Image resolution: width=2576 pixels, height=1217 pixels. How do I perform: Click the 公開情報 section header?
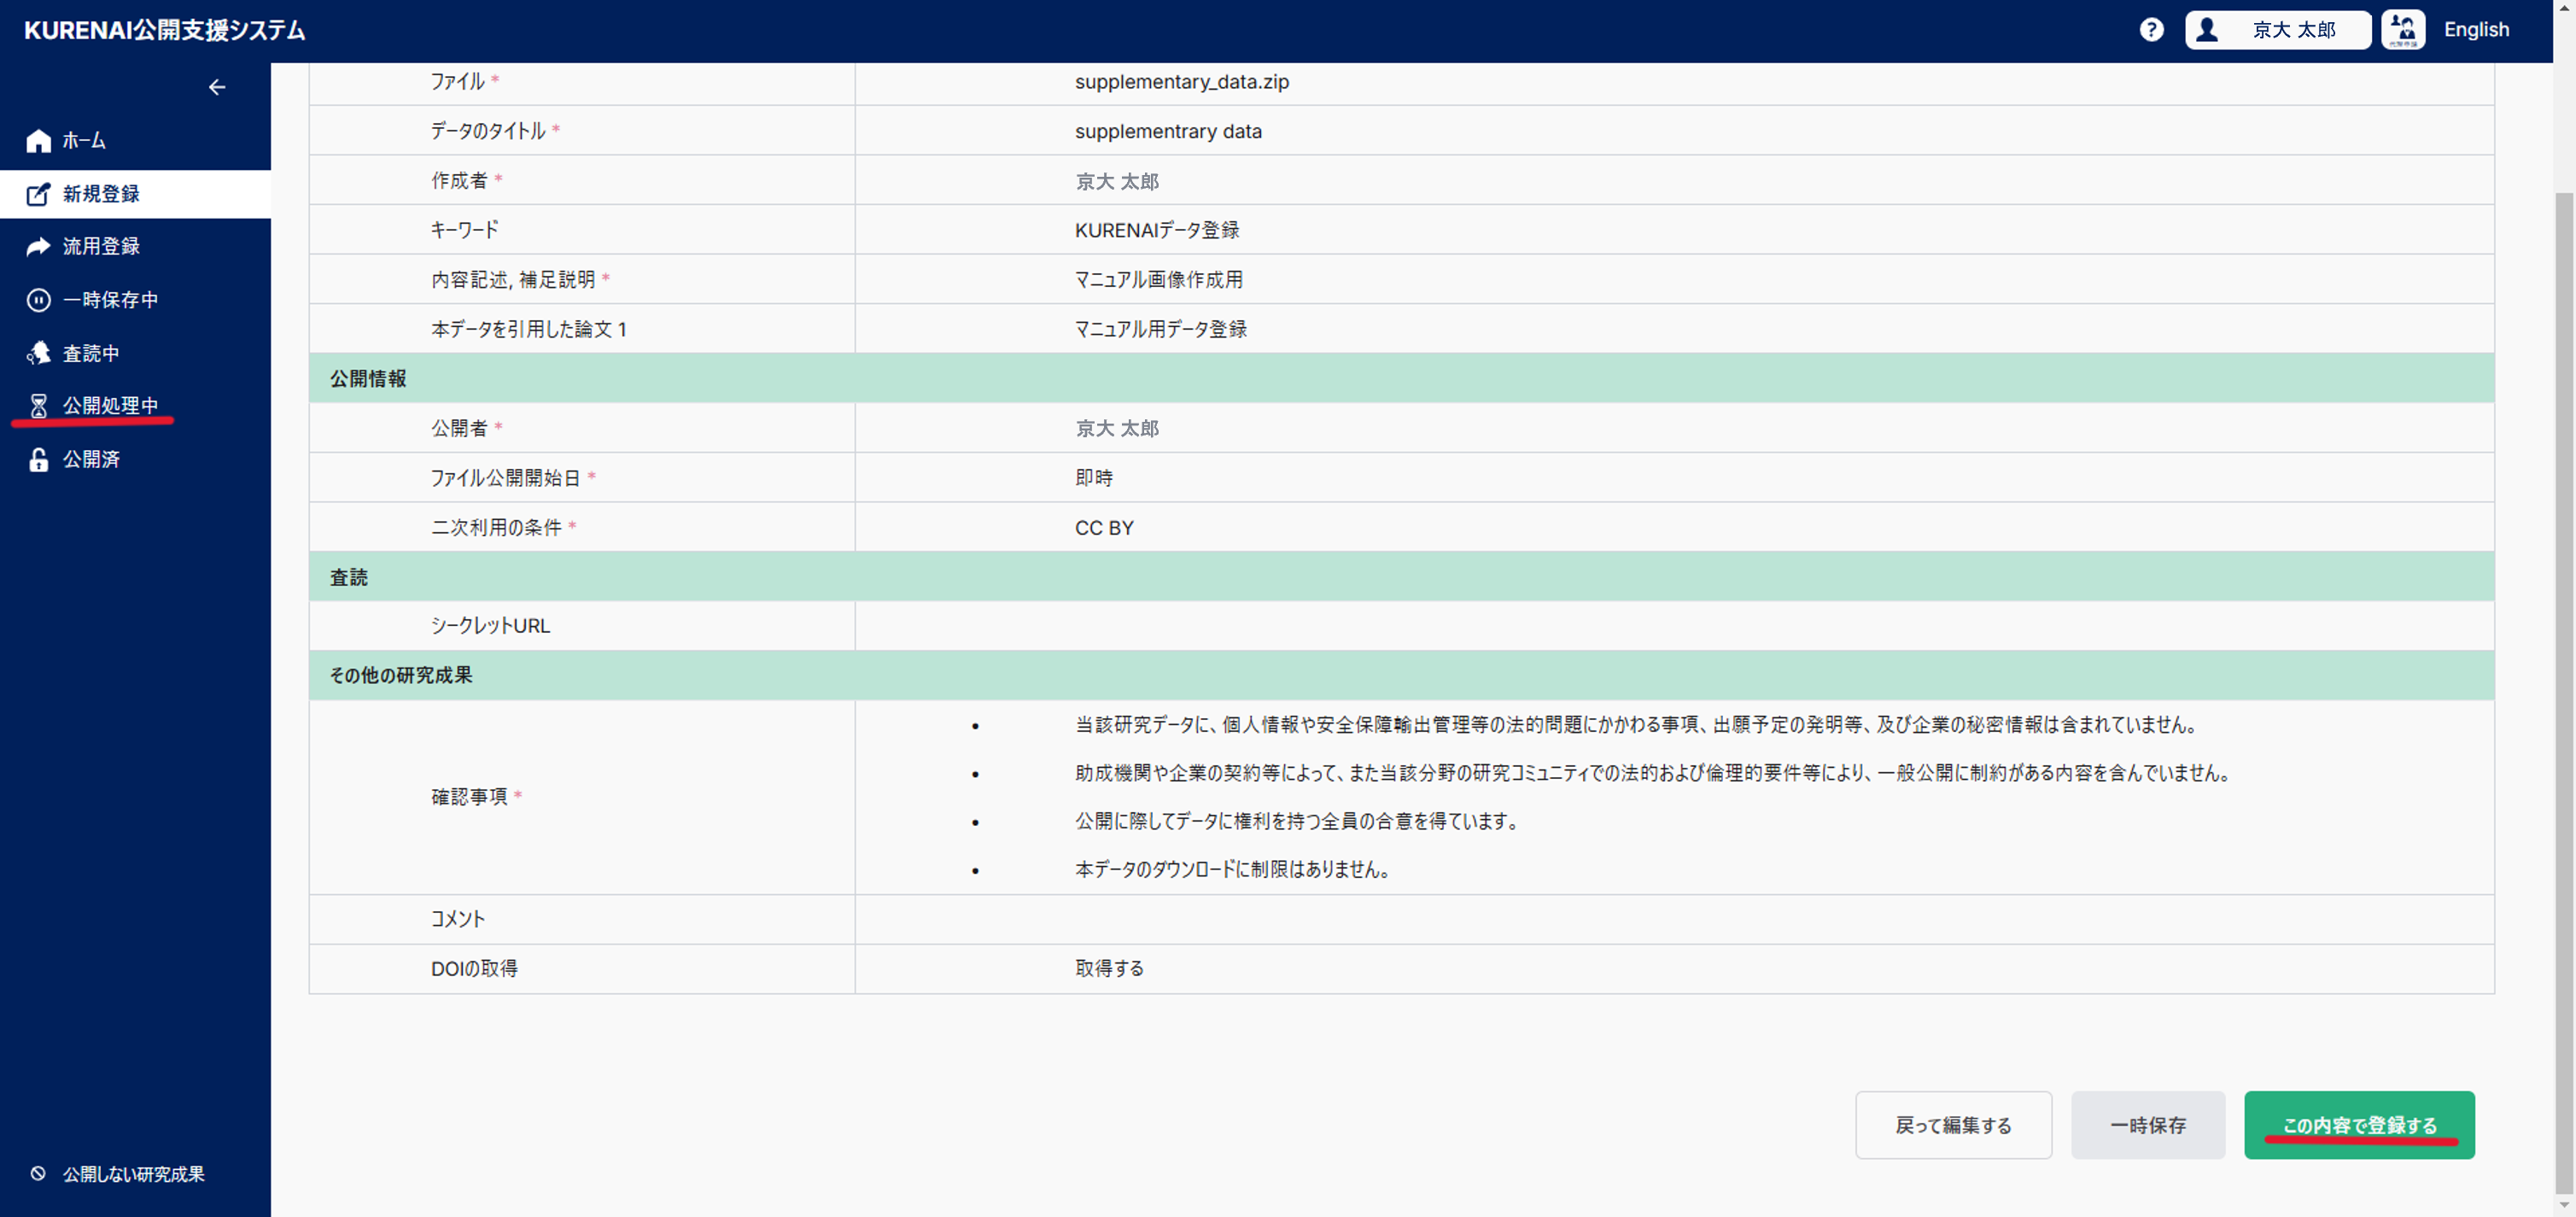pos(1401,379)
